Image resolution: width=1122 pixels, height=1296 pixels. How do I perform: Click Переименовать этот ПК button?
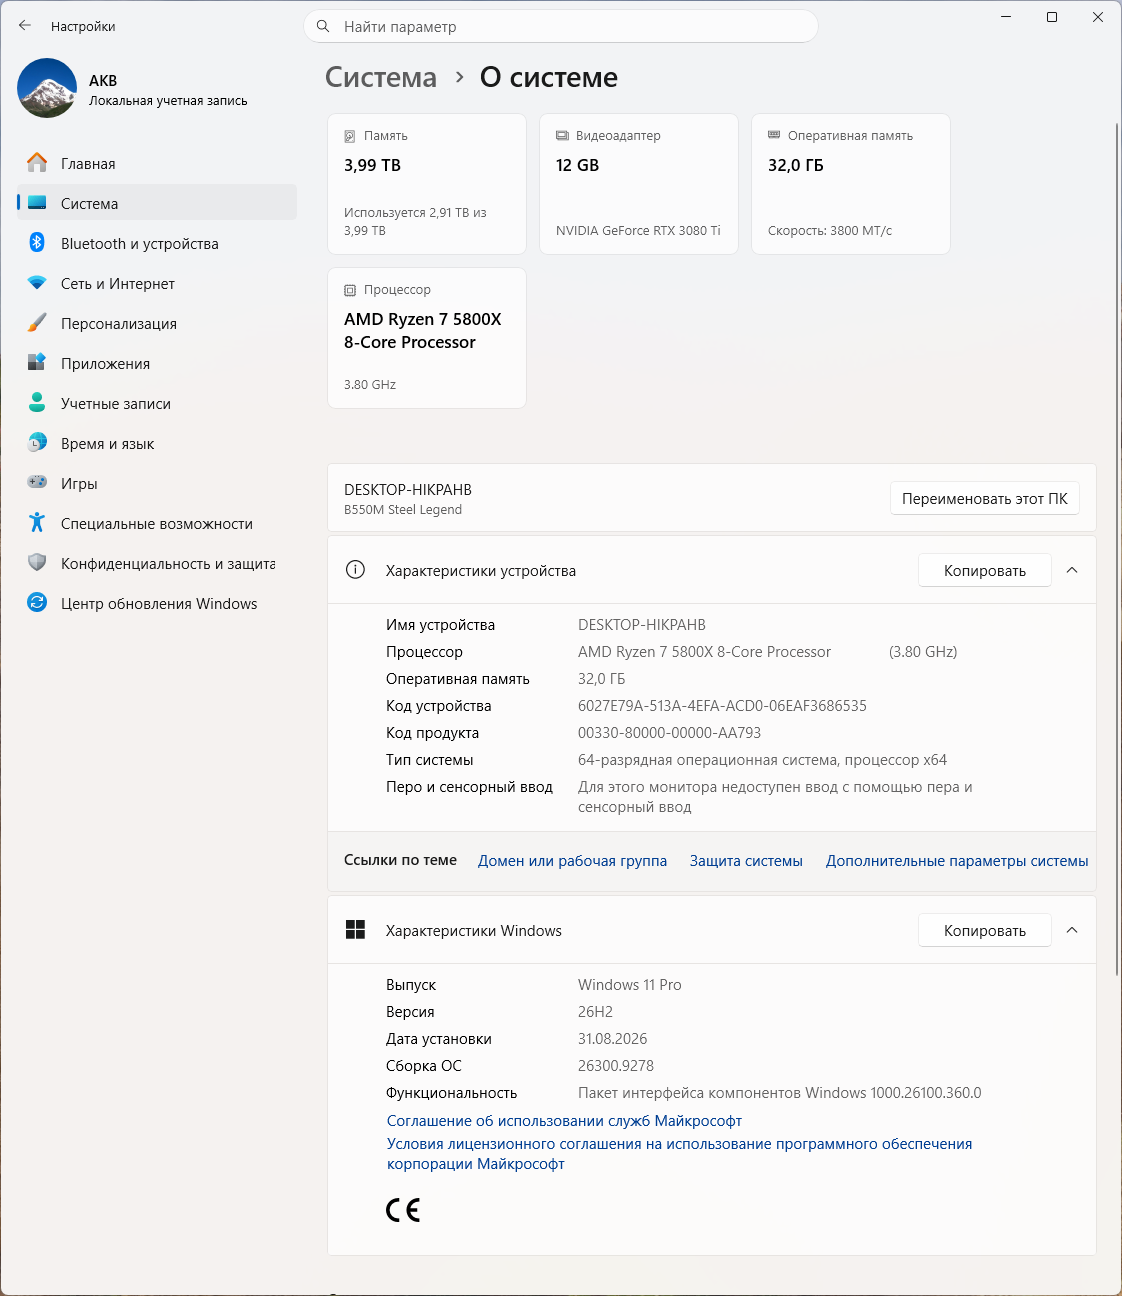click(x=985, y=498)
